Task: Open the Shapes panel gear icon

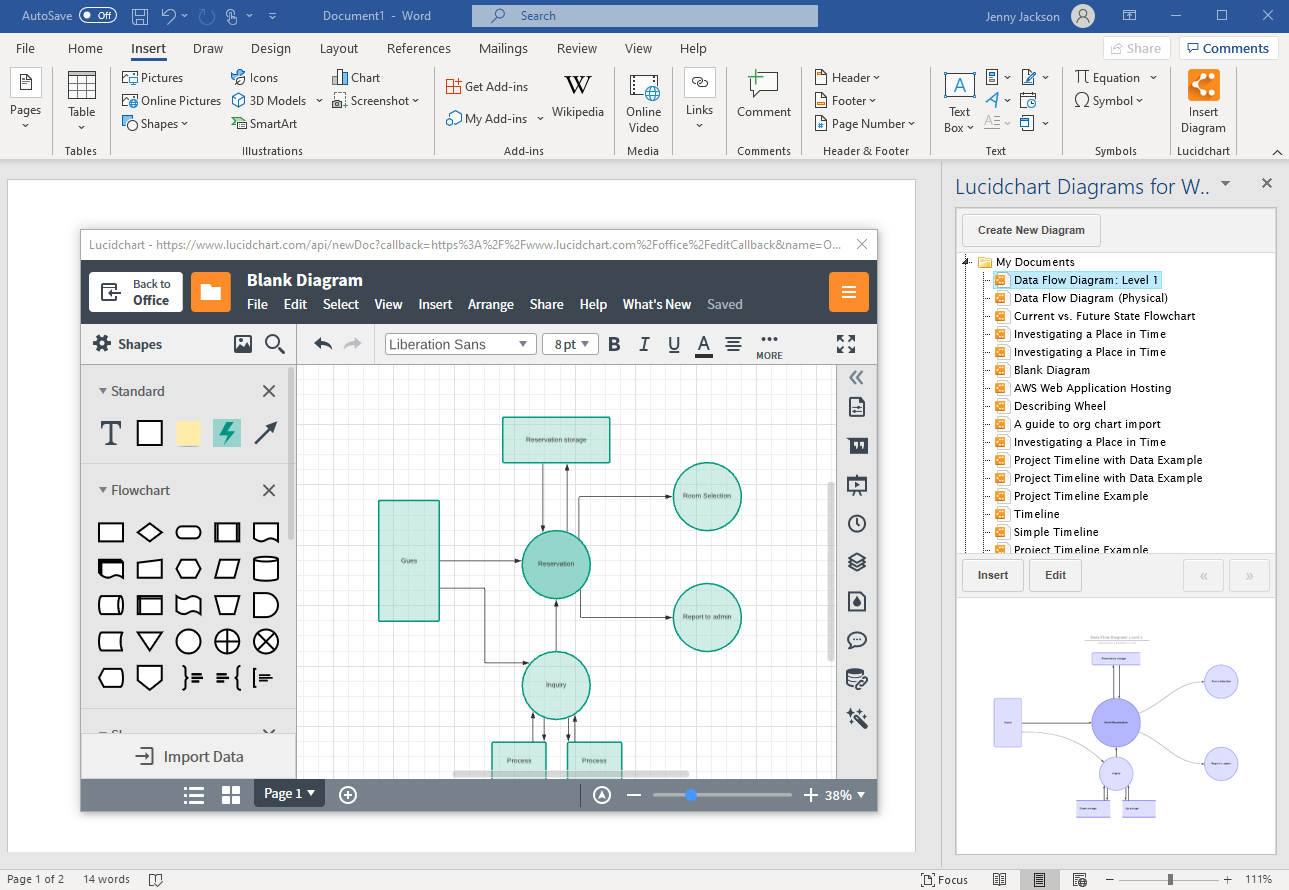Action: (101, 343)
